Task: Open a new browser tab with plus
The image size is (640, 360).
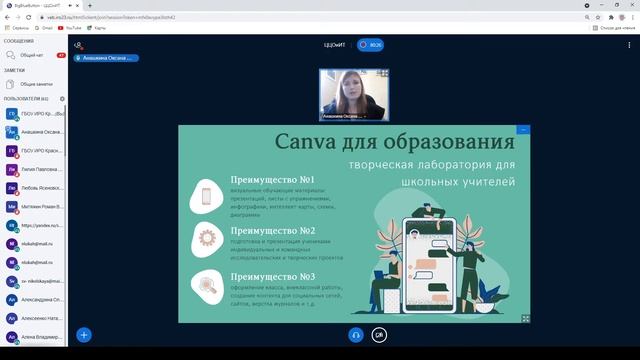Action: point(90,6)
